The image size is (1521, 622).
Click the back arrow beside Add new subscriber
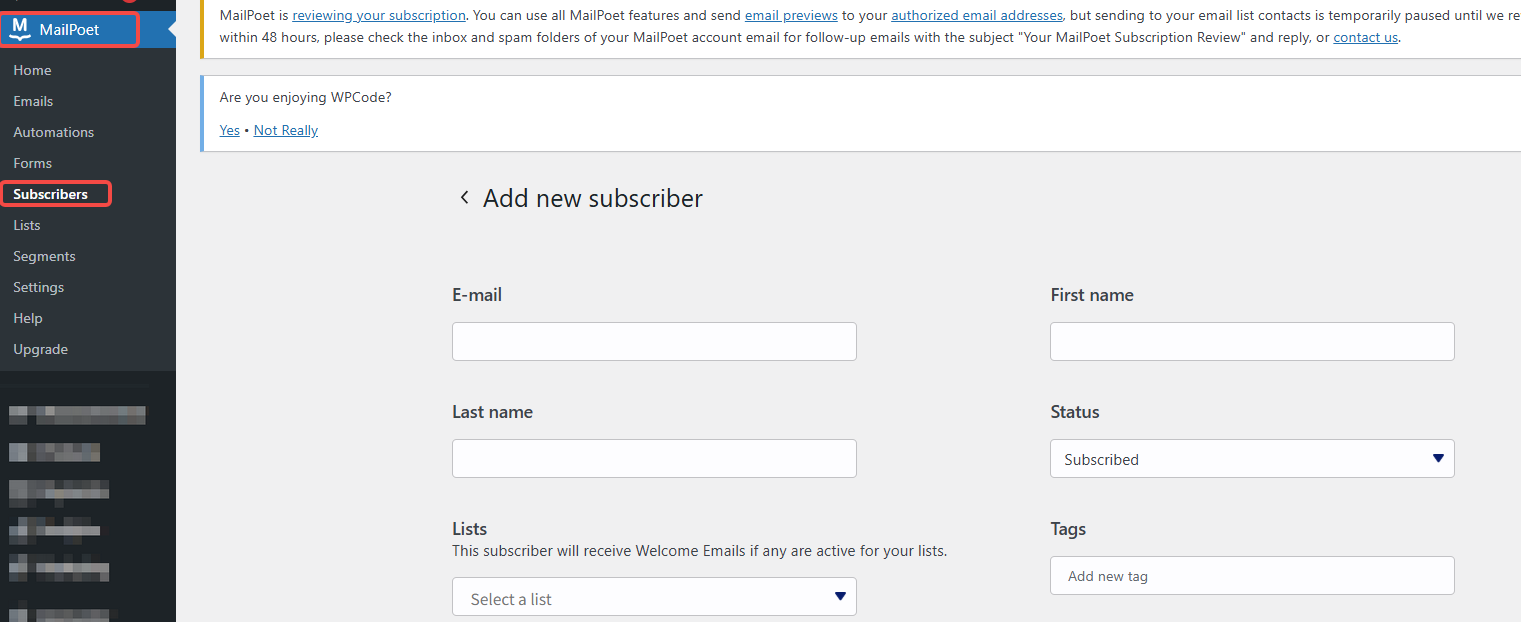coord(464,197)
